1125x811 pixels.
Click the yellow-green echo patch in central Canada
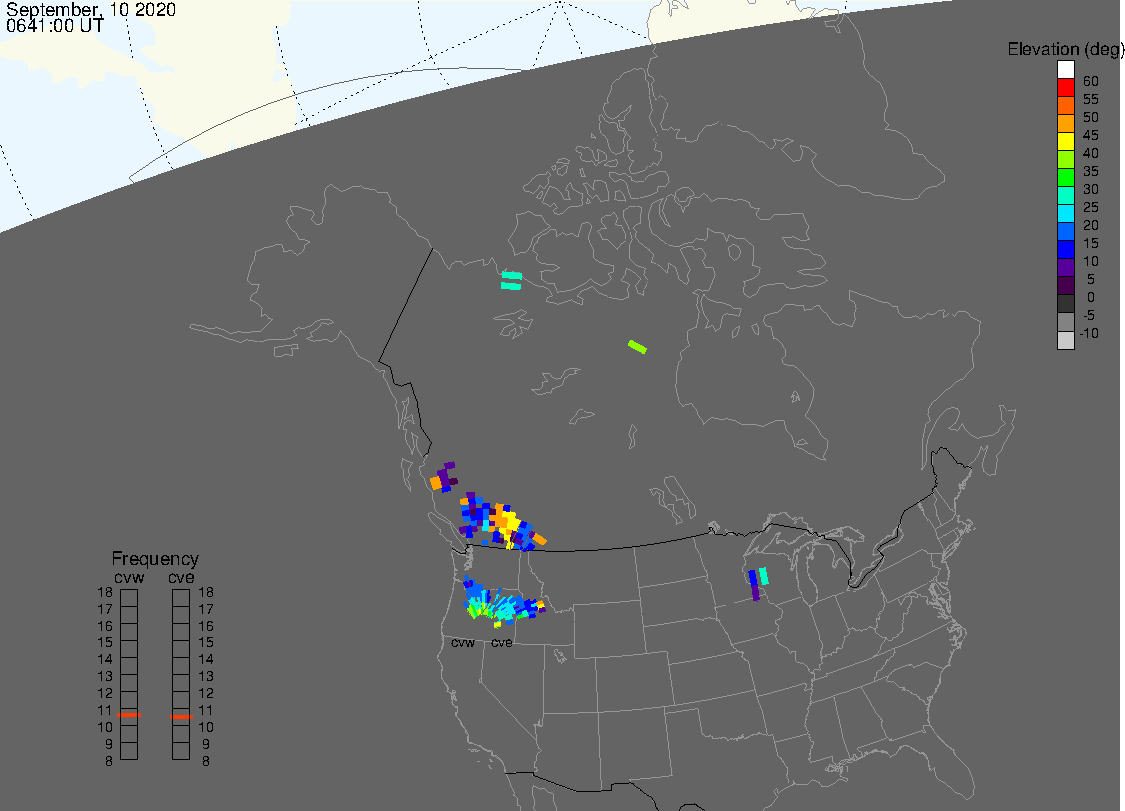pos(637,347)
